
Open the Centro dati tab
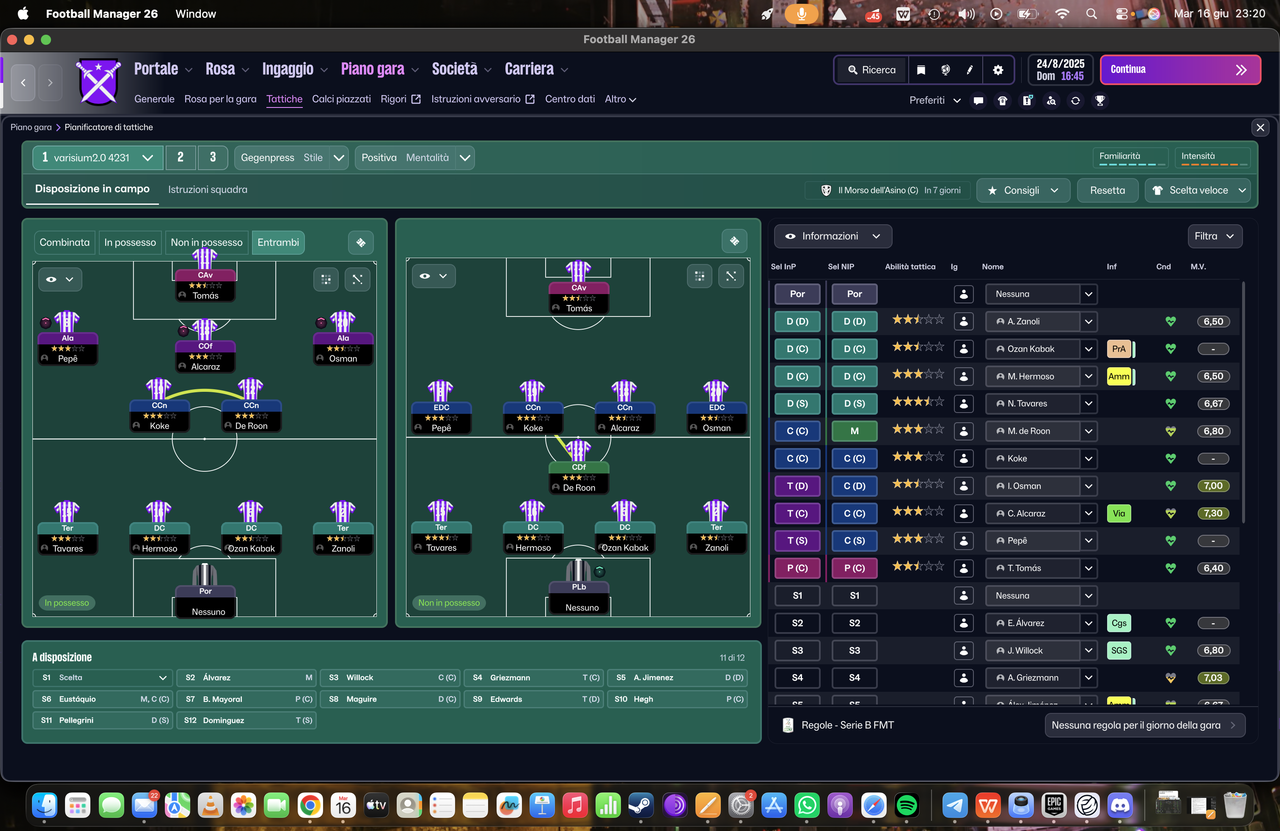pos(570,99)
